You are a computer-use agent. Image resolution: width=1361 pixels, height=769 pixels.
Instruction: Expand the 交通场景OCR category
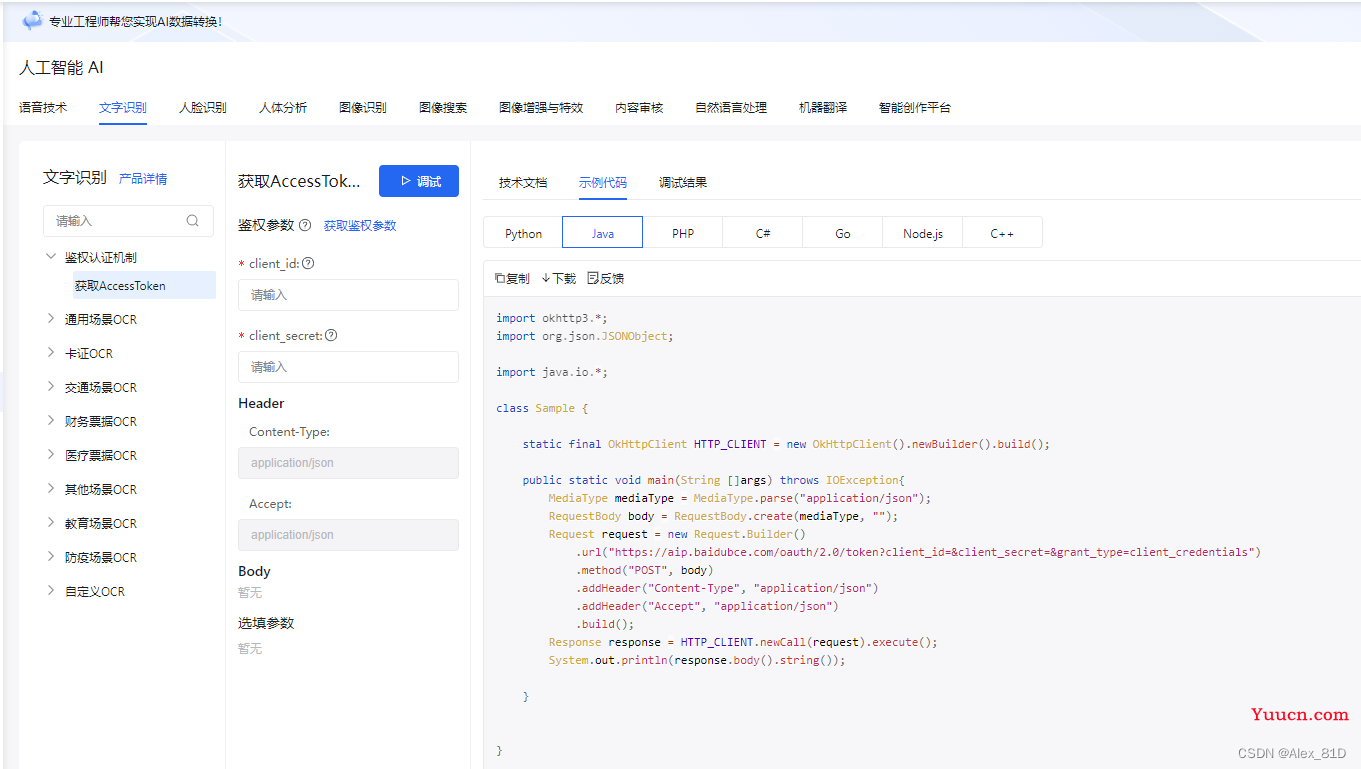click(x=51, y=387)
